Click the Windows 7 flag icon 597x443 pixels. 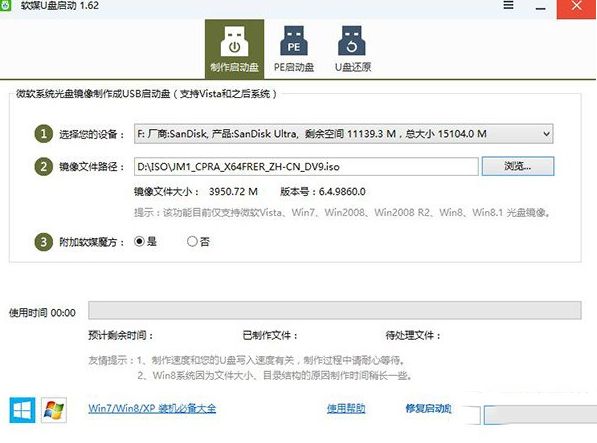click(54, 410)
